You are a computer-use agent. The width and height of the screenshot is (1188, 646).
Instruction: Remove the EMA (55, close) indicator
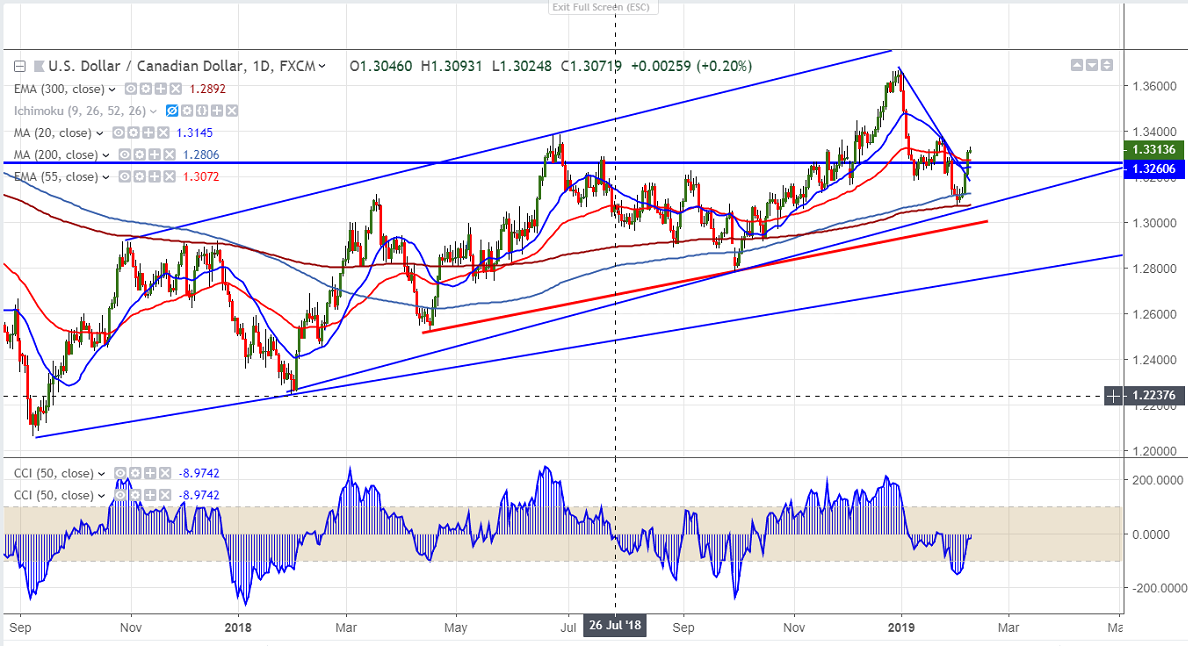(x=170, y=176)
